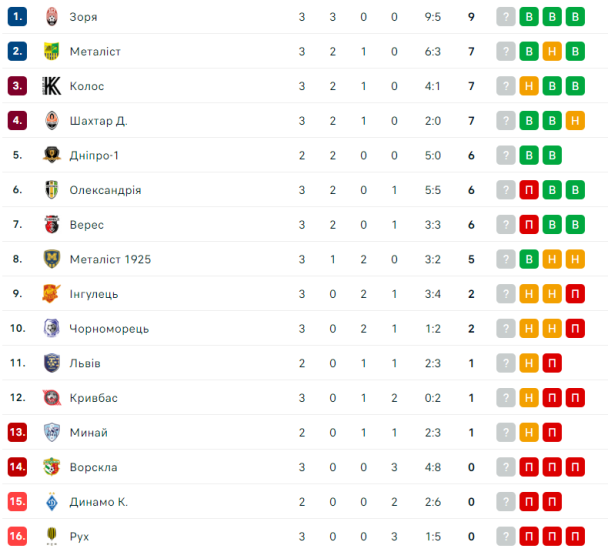Click the red П loss badge for Олександрія
The width and height of the screenshot is (608, 552).
click(x=529, y=190)
